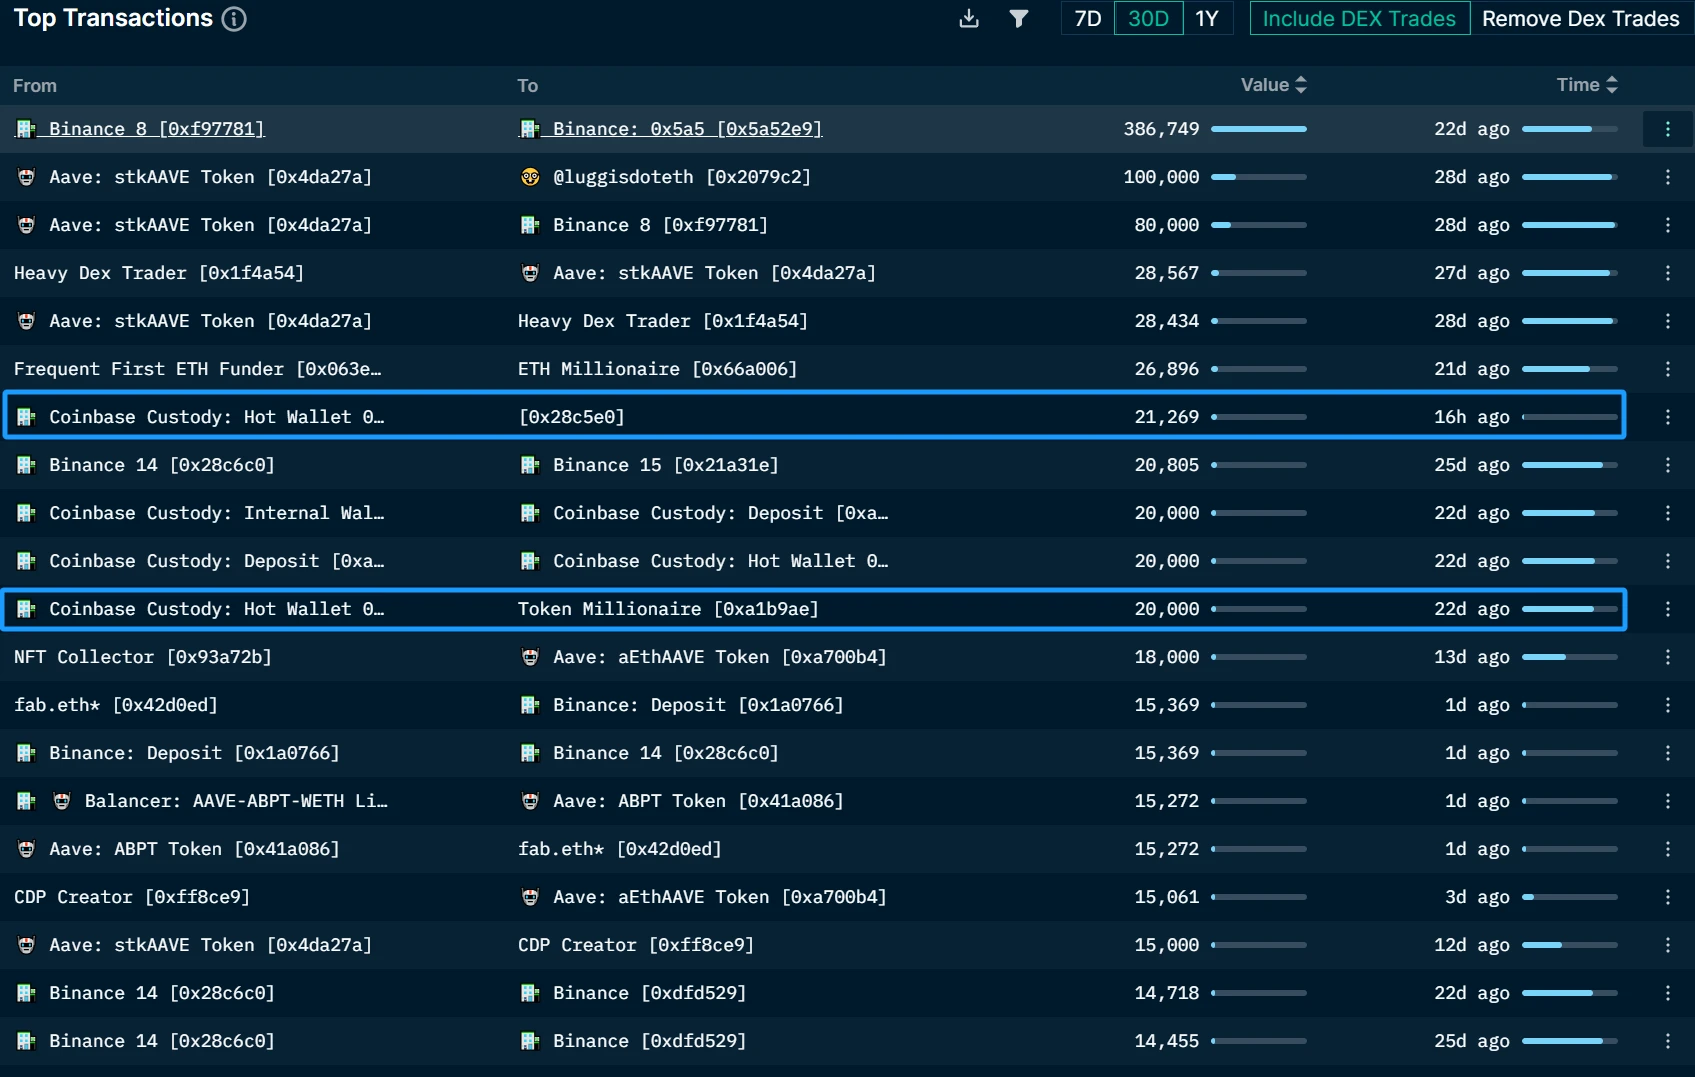Open three-dot menu for the 80,000 transaction
1695x1077 pixels.
[x=1667, y=225]
